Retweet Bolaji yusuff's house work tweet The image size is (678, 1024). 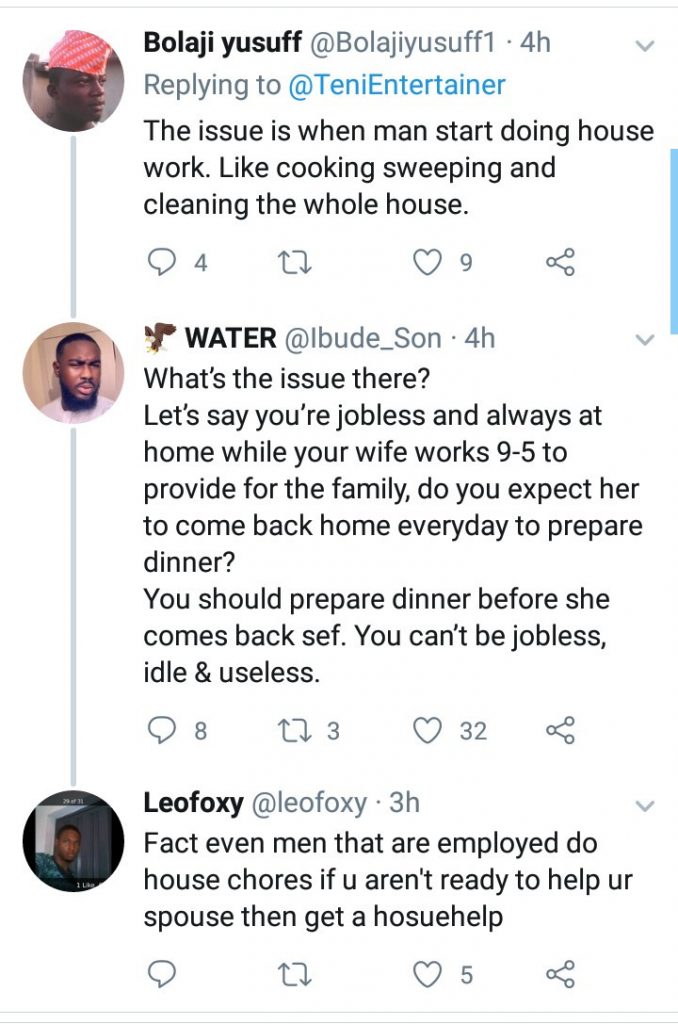pos(291,263)
